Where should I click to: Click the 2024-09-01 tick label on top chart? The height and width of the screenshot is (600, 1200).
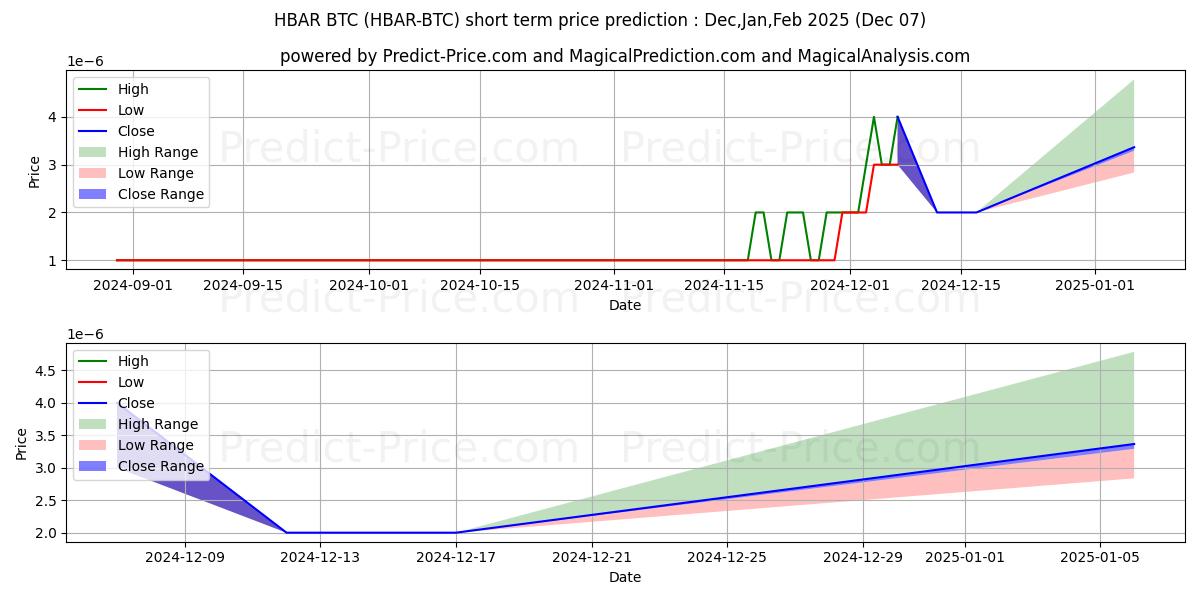pos(133,284)
